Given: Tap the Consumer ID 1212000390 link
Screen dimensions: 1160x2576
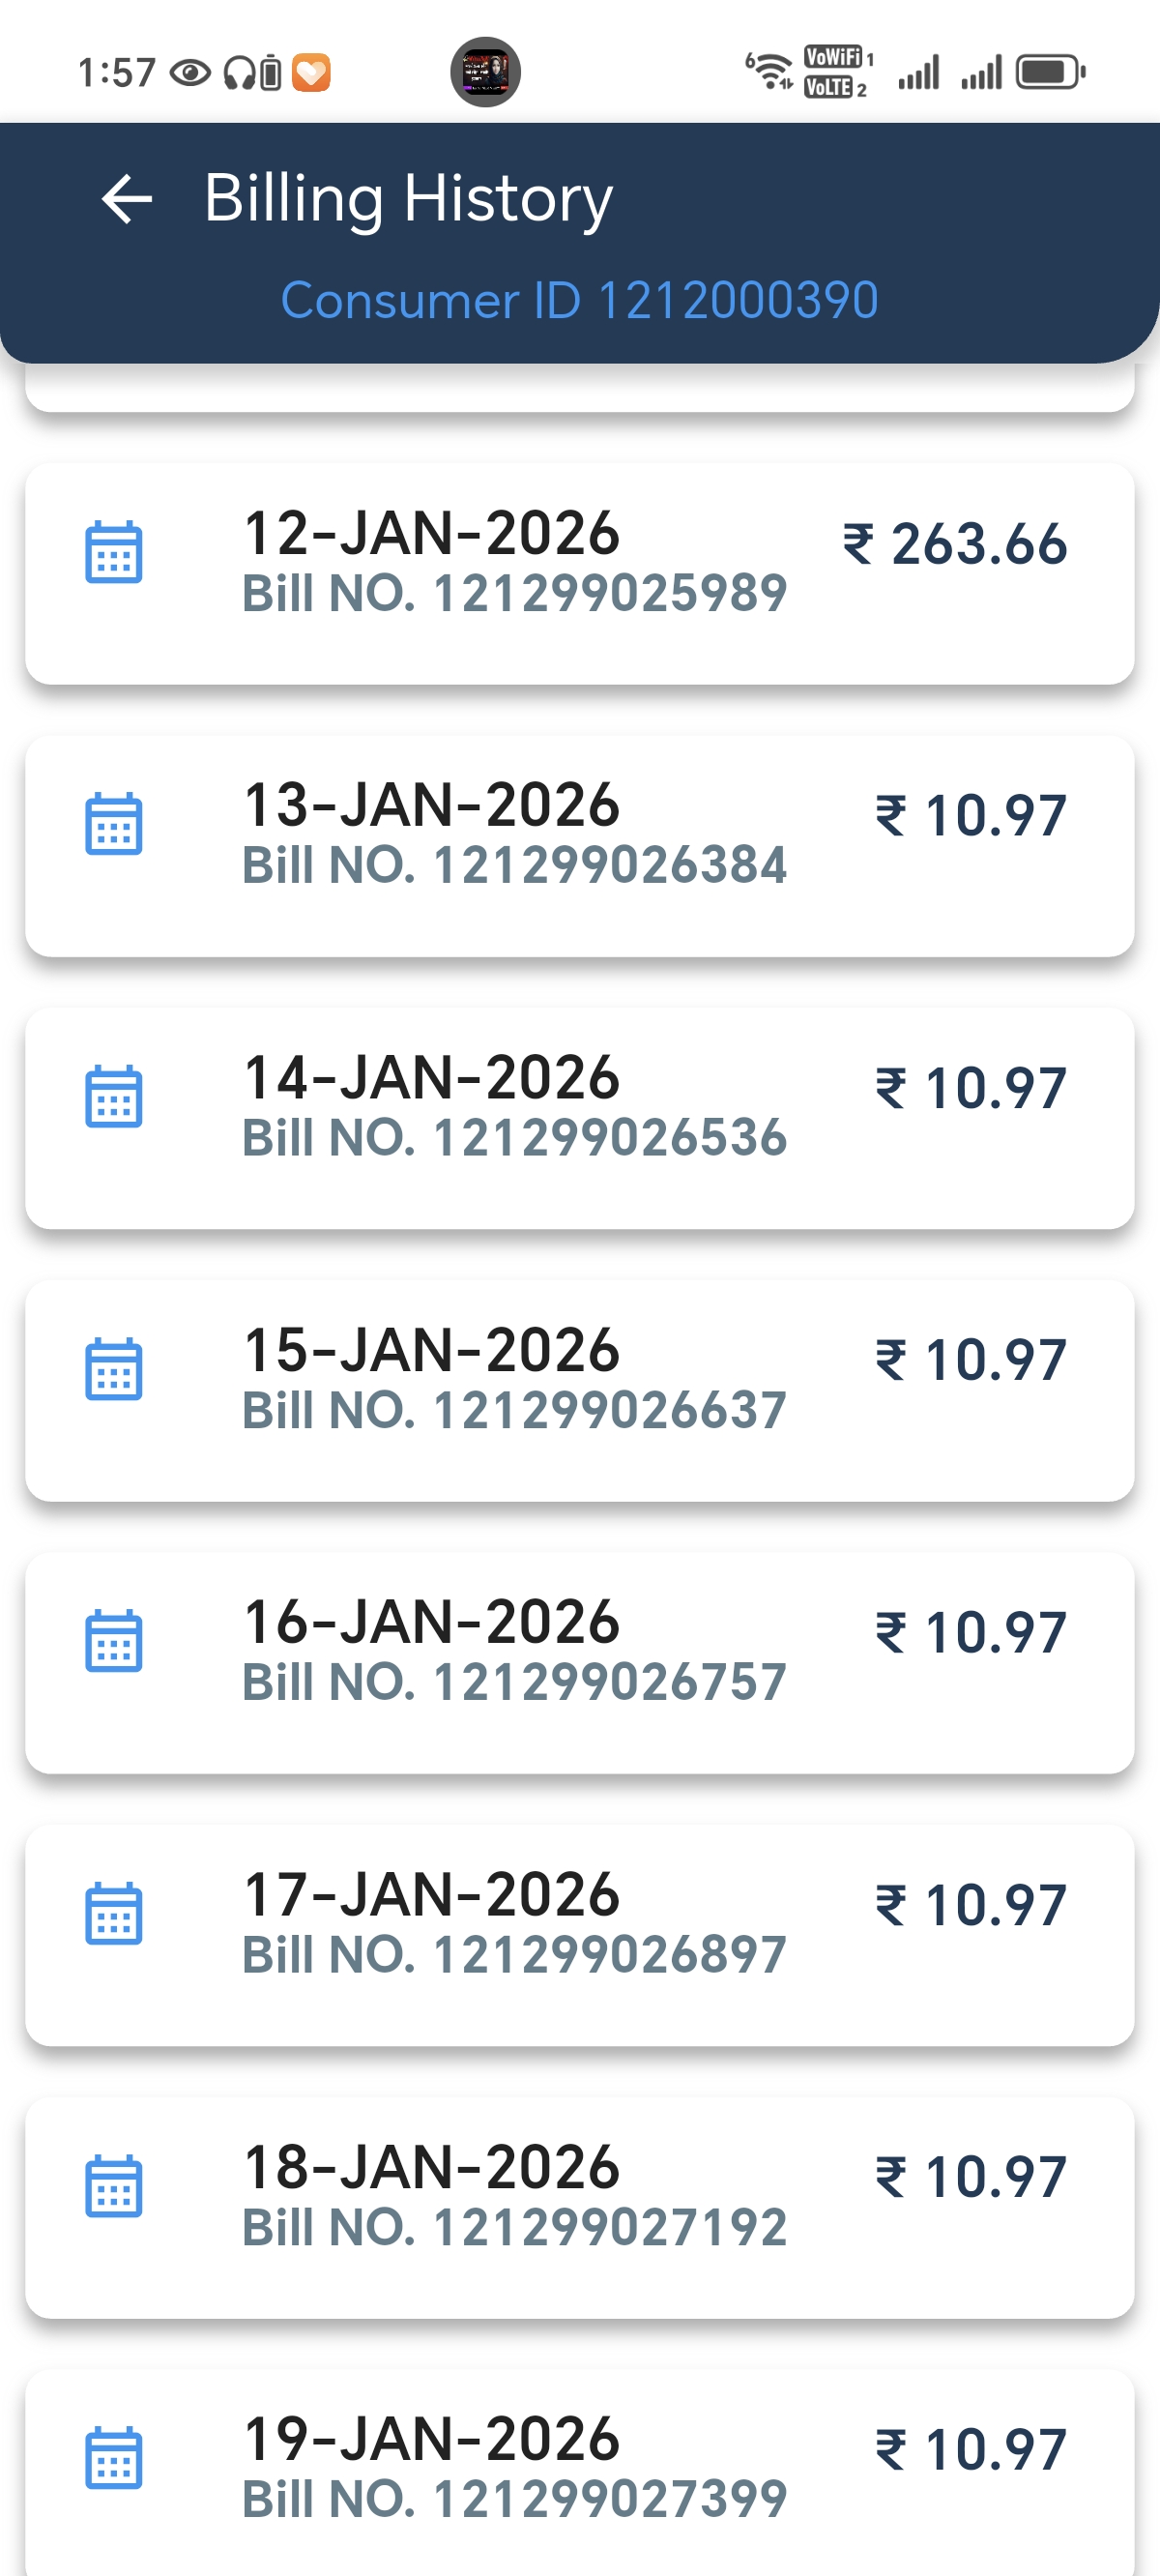Looking at the screenshot, I should coord(579,300).
